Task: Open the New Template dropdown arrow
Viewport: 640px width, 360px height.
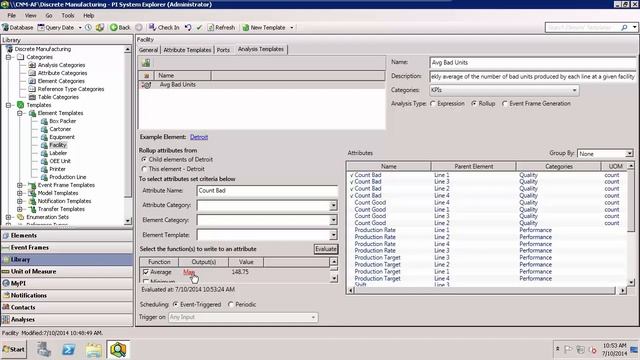Action: pyautogui.click(x=292, y=27)
